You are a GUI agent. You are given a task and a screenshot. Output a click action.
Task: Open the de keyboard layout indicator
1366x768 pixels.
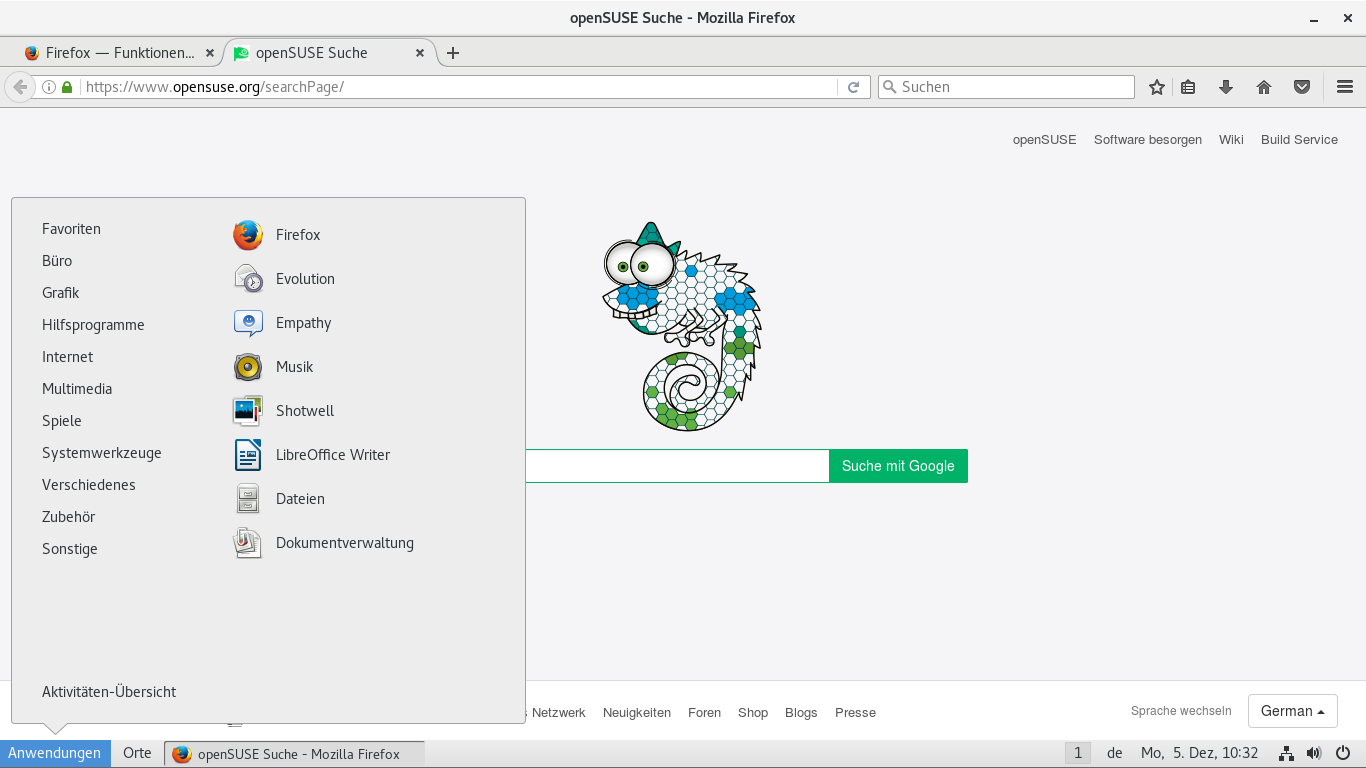(x=1115, y=753)
